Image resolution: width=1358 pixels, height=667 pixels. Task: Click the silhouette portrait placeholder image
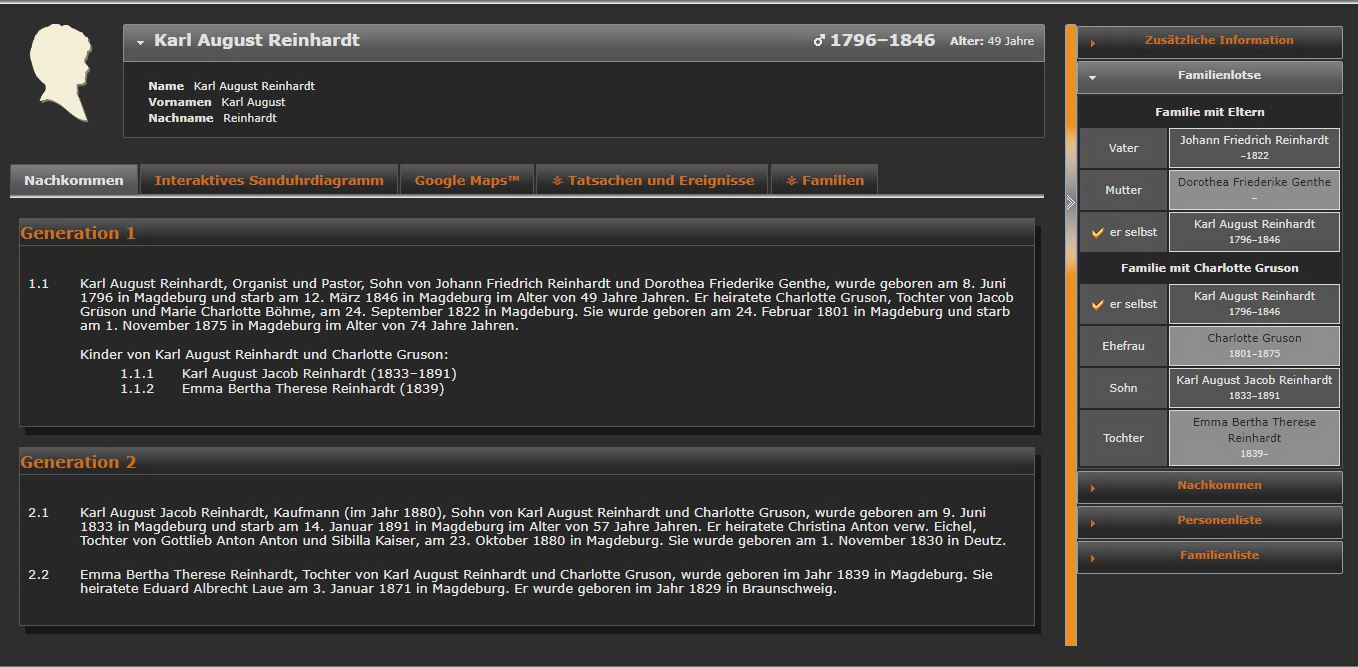[x=63, y=75]
